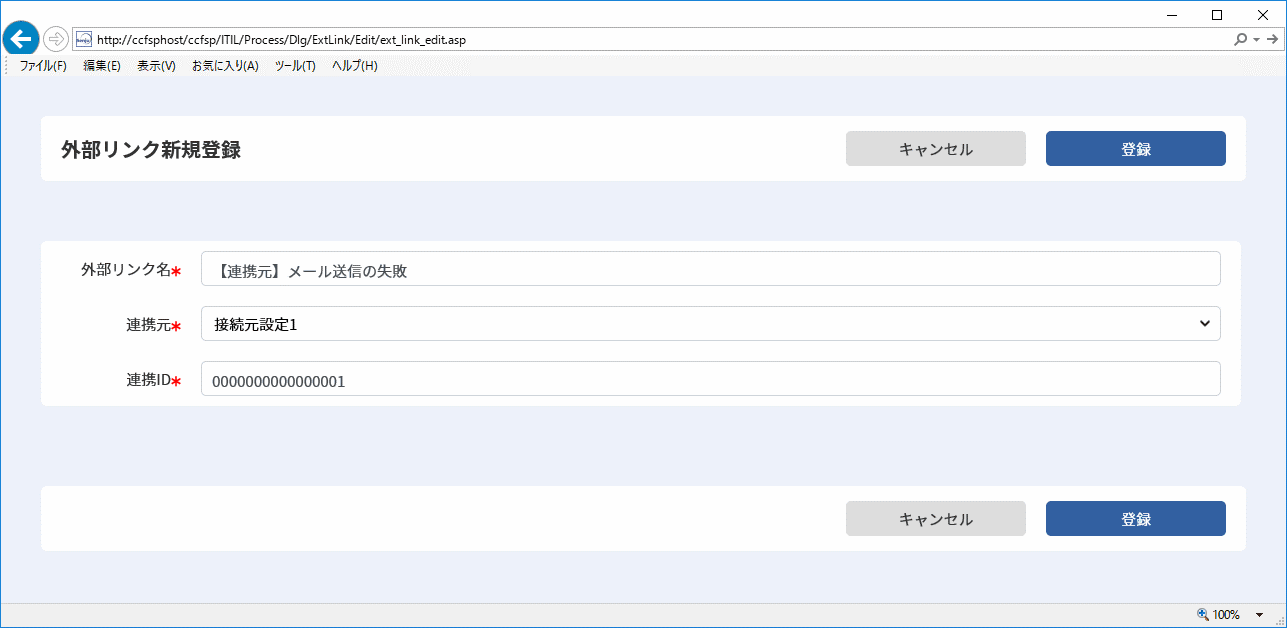The image size is (1287, 628).
Task: Click the top キャンセル button
Action: pyautogui.click(x=936, y=149)
